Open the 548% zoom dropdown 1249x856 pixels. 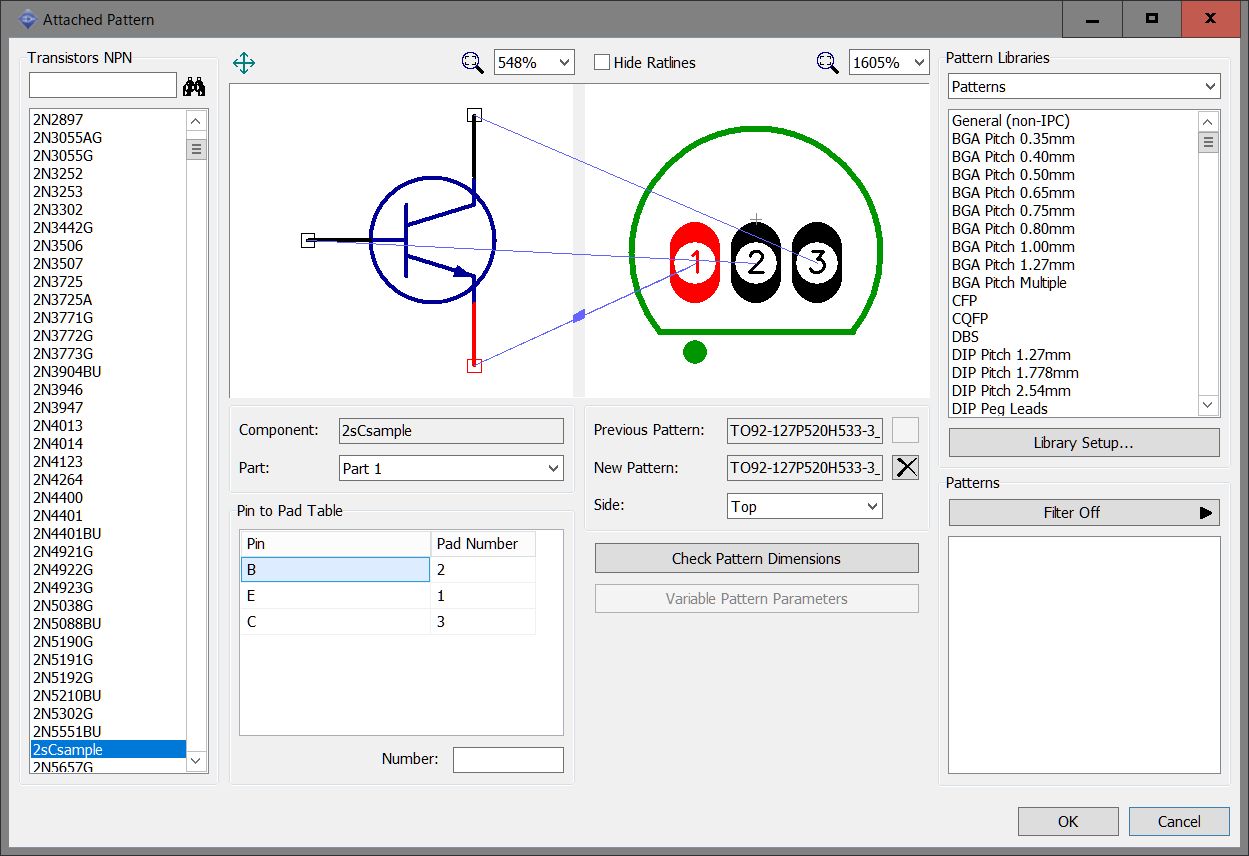534,62
